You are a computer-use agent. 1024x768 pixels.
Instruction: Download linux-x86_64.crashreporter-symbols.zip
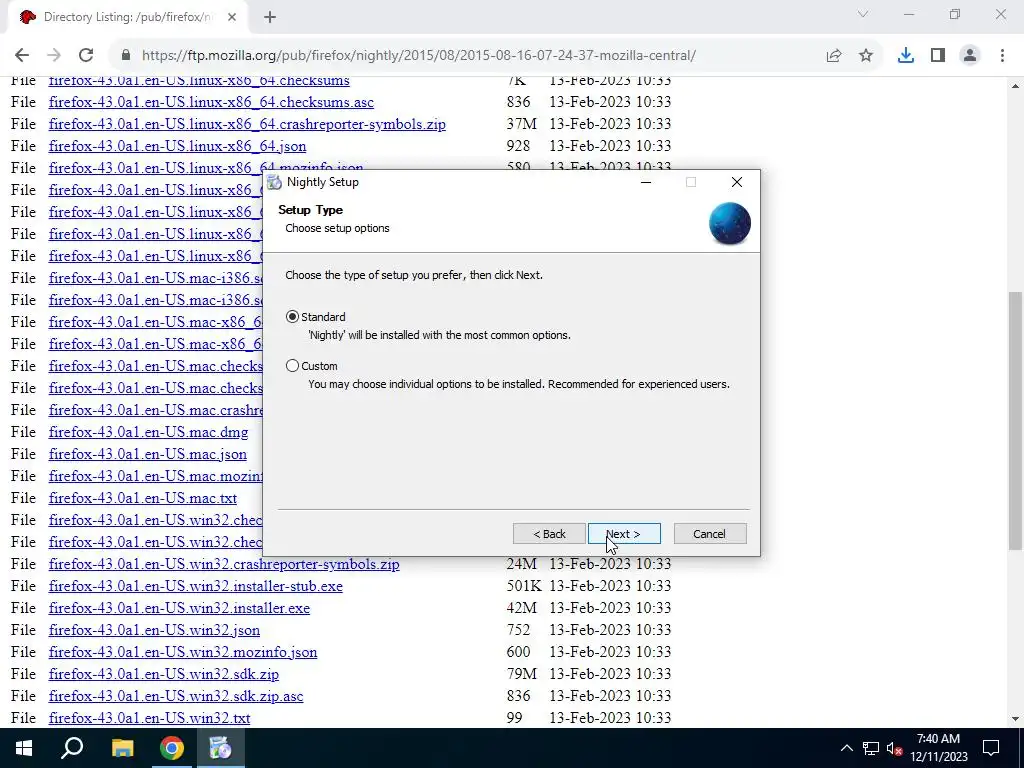point(247,124)
